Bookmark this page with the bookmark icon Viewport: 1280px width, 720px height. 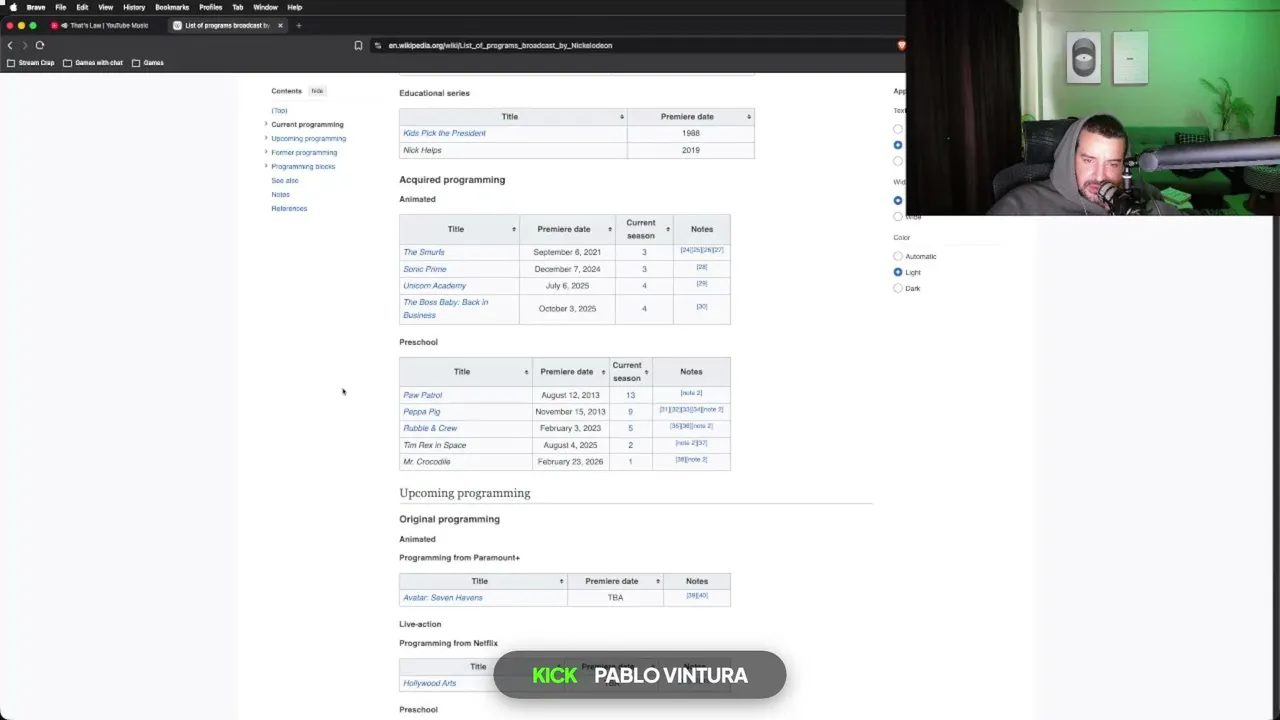coord(358,45)
